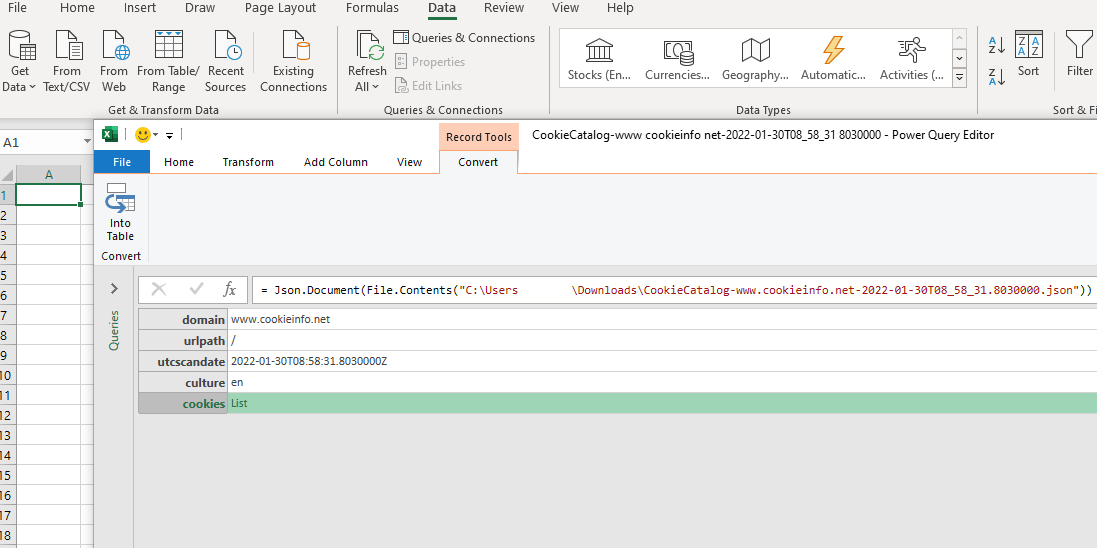Open Recent Sources
This screenshot has width=1097, height=548.
[x=225, y=62]
